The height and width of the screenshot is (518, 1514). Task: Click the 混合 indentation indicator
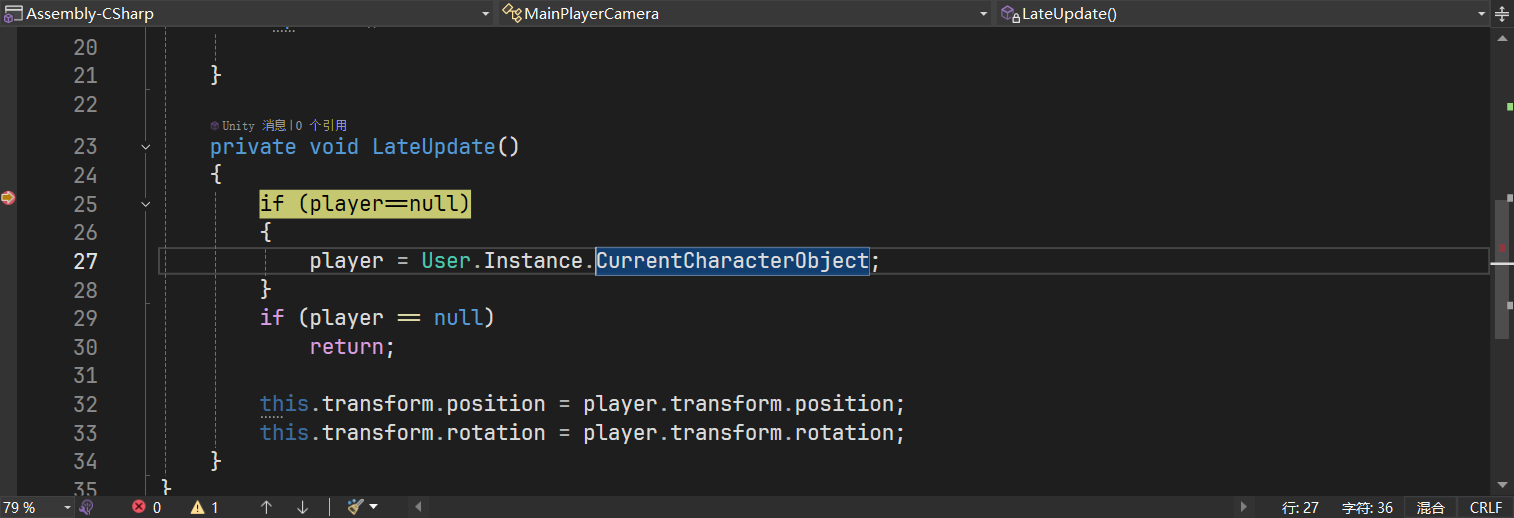tap(1430, 507)
